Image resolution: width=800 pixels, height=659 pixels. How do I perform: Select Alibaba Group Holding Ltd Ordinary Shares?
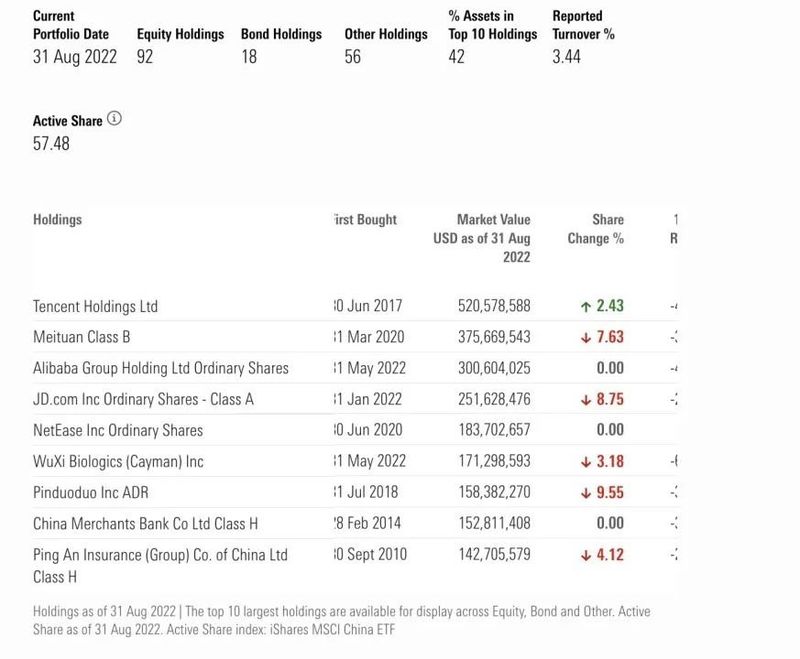[161, 368]
